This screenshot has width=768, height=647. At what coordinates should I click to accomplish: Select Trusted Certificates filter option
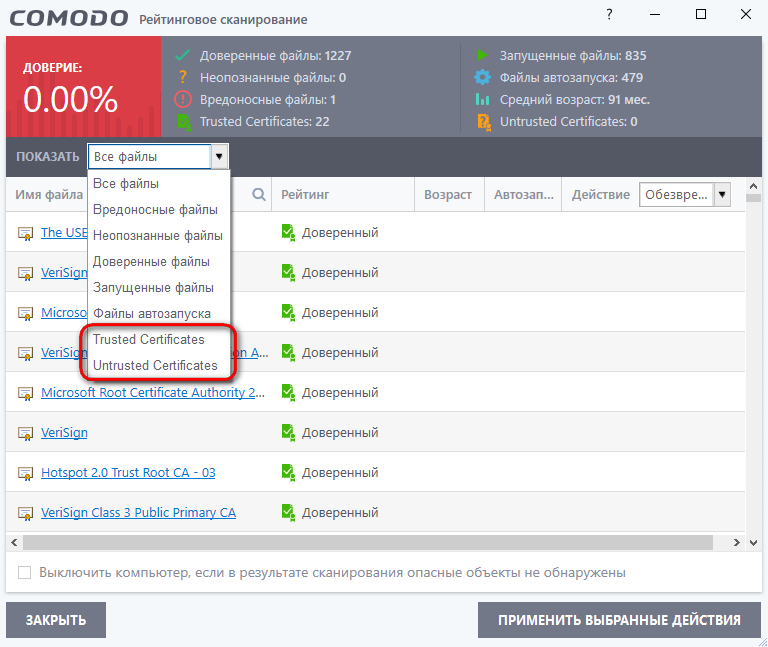tap(159, 339)
